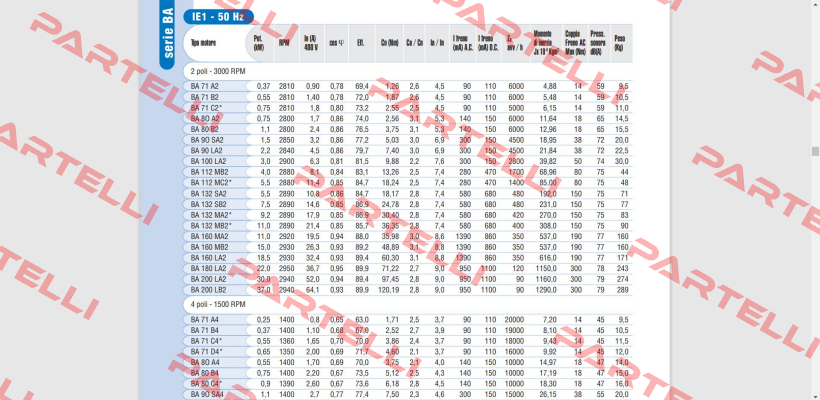Select the 'I freno (mA) A.C.' header
This screenshot has width=820, height=400.
(x=462, y=43)
